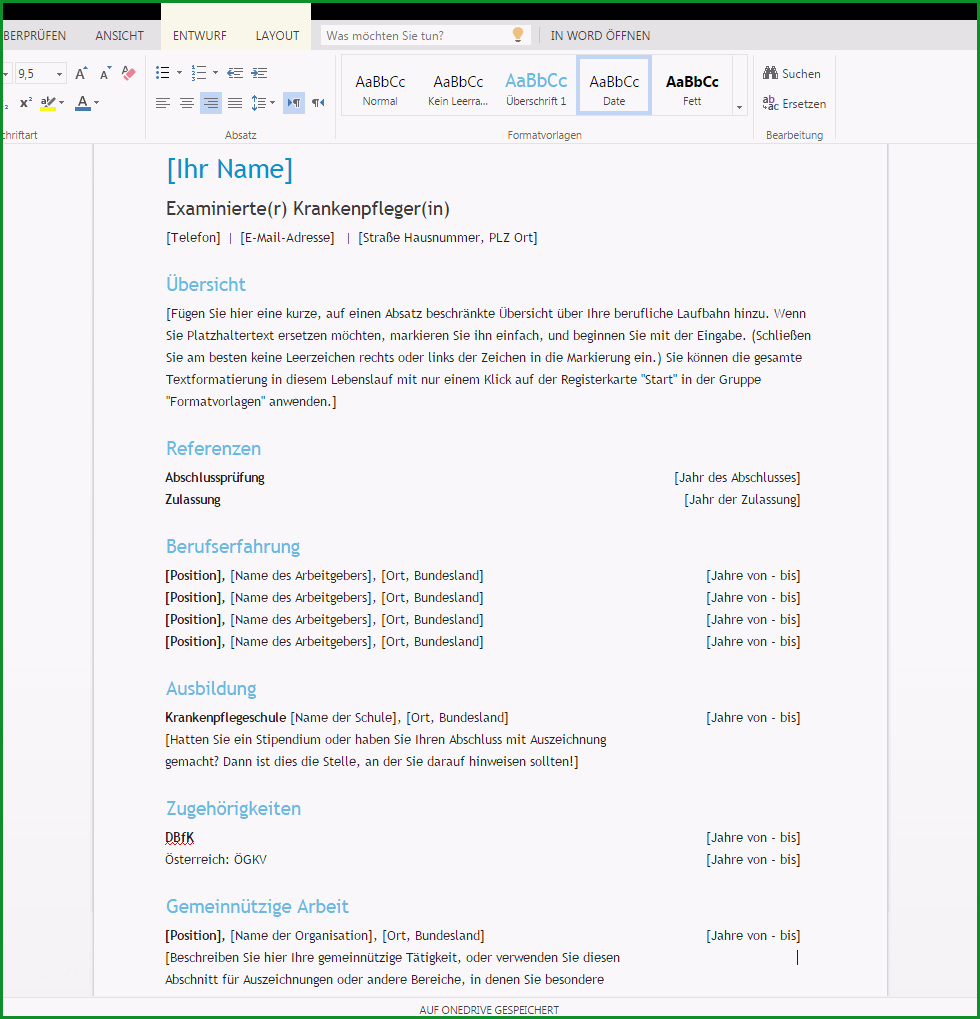This screenshot has height=1019, width=980.
Task: Click the shrink font size icon
Action: click(x=105, y=73)
